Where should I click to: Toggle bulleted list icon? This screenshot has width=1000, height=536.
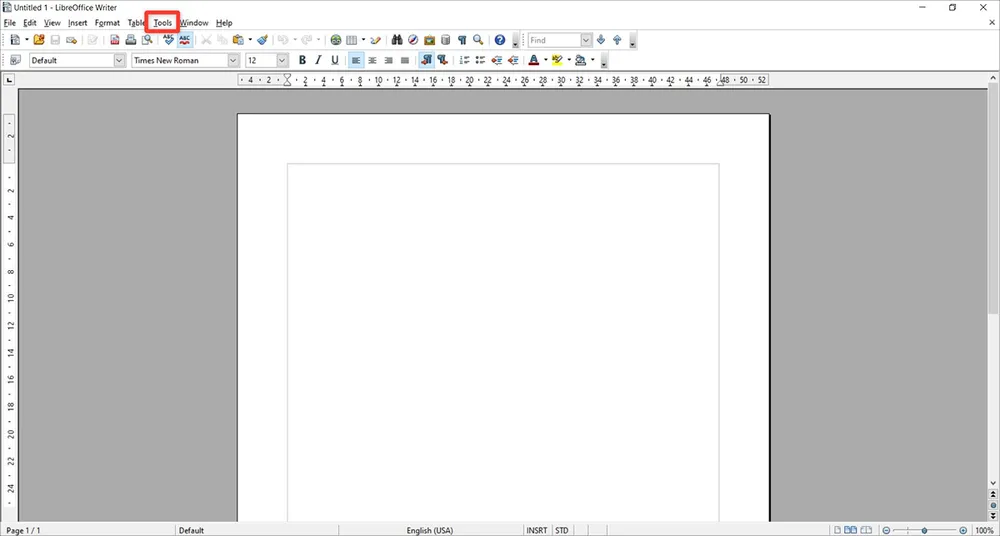tap(480, 60)
